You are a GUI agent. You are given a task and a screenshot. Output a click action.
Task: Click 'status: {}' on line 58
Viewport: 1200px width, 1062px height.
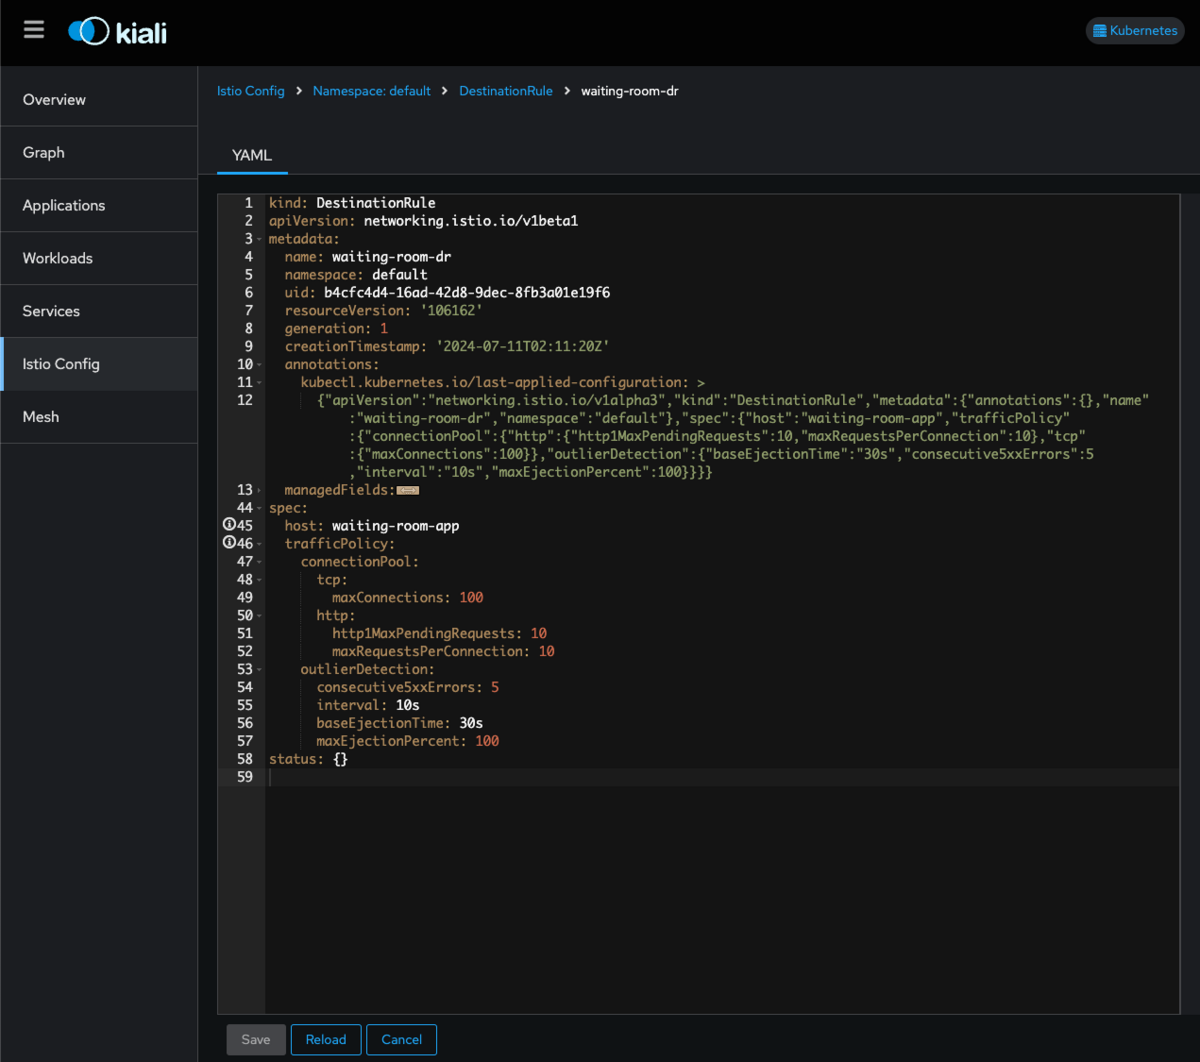pos(308,760)
